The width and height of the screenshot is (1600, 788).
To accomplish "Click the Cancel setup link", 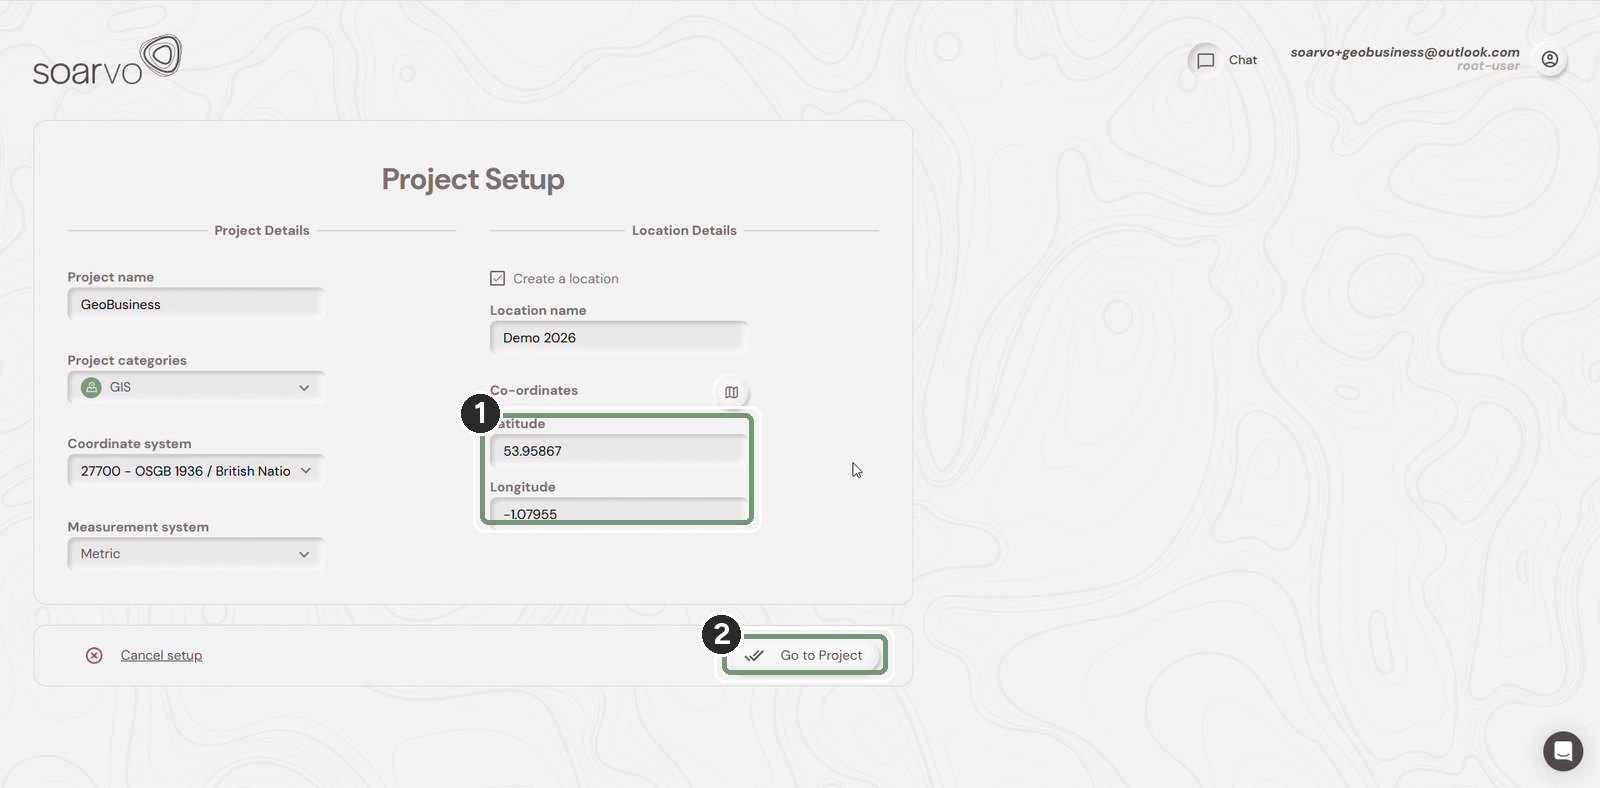I will tap(161, 656).
